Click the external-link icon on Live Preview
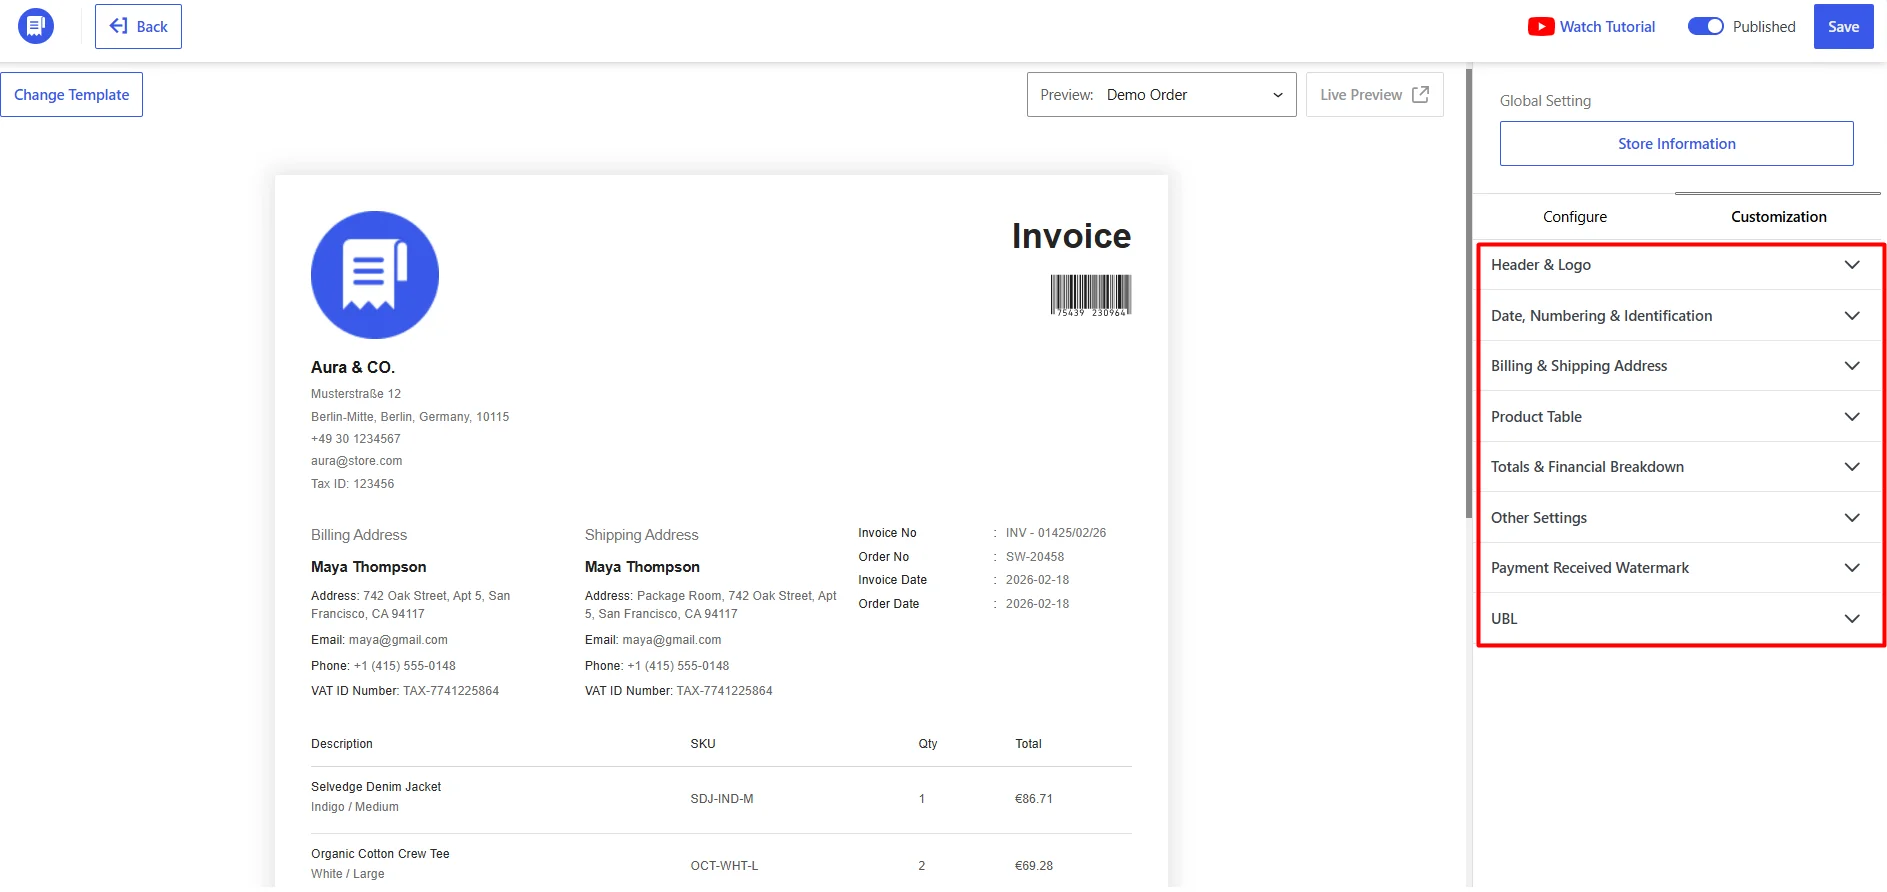The image size is (1887, 892). (1420, 94)
